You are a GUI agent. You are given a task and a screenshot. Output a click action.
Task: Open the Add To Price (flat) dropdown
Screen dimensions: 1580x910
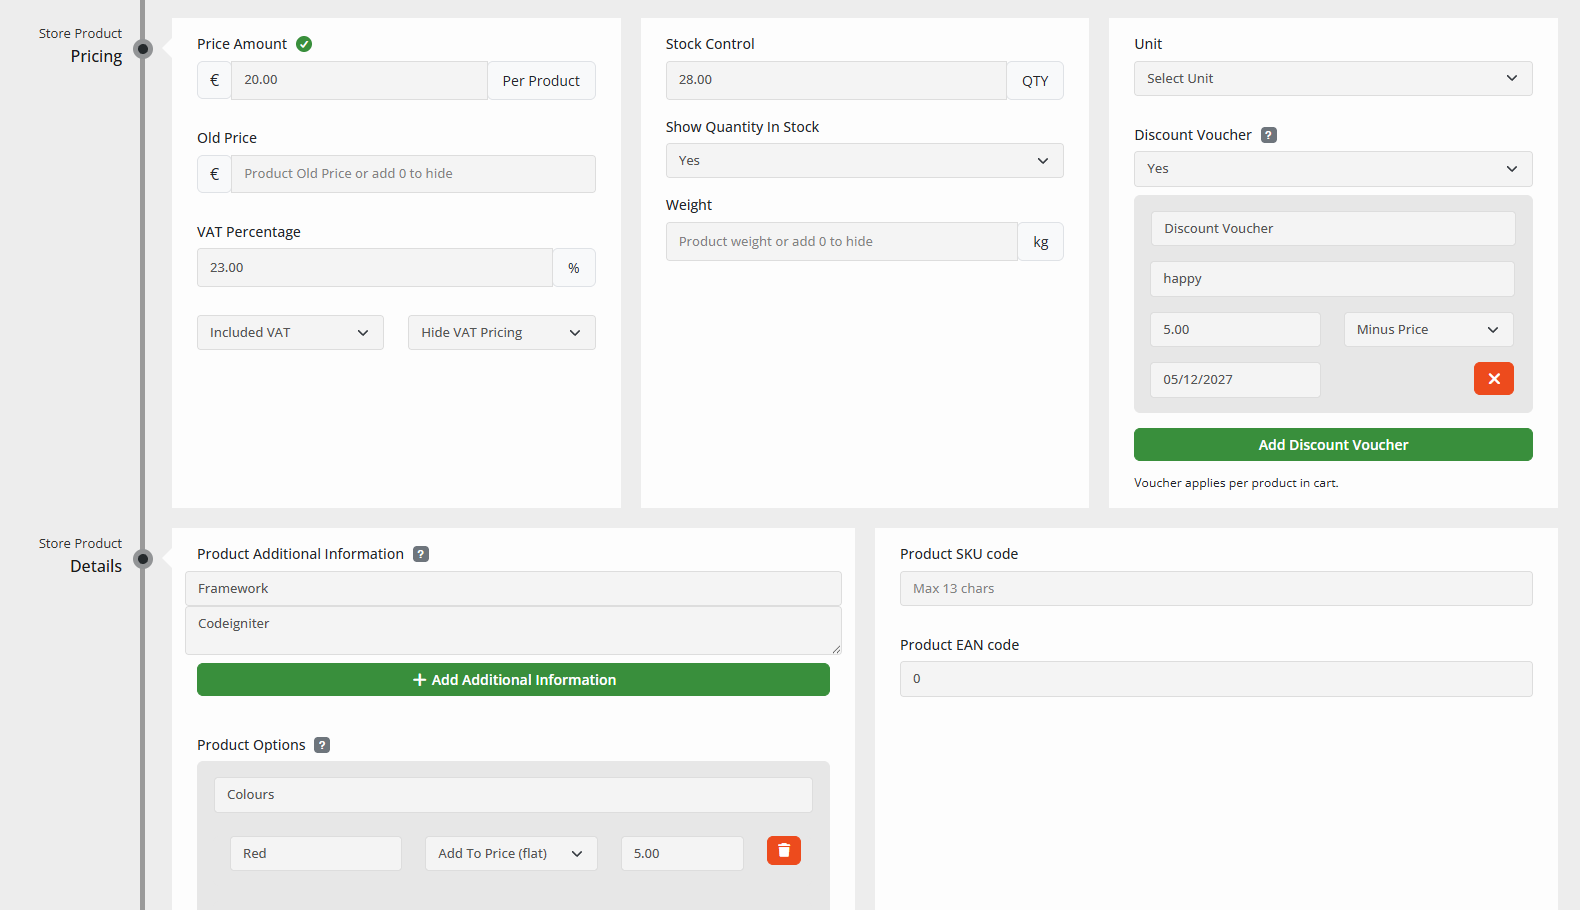pyautogui.click(x=511, y=854)
